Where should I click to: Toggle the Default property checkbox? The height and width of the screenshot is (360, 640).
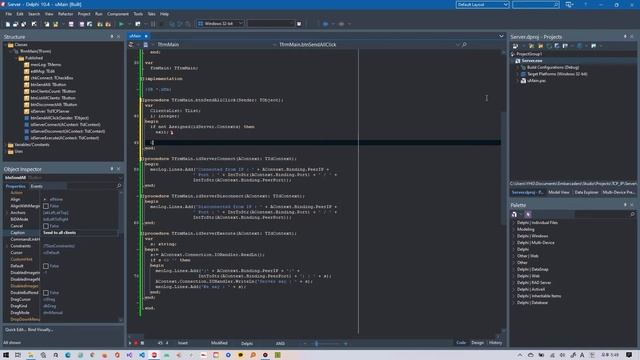(x=46, y=266)
